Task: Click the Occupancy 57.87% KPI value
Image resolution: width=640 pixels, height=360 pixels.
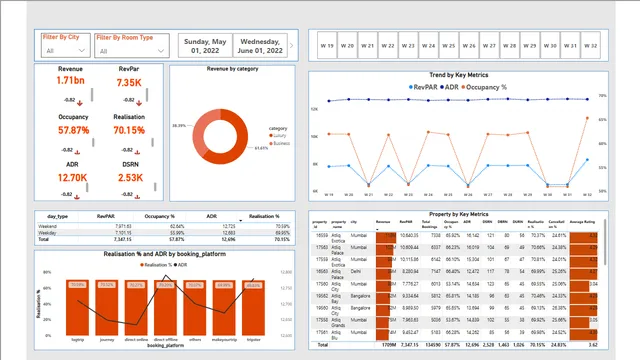Action: pyautogui.click(x=73, y=130)
